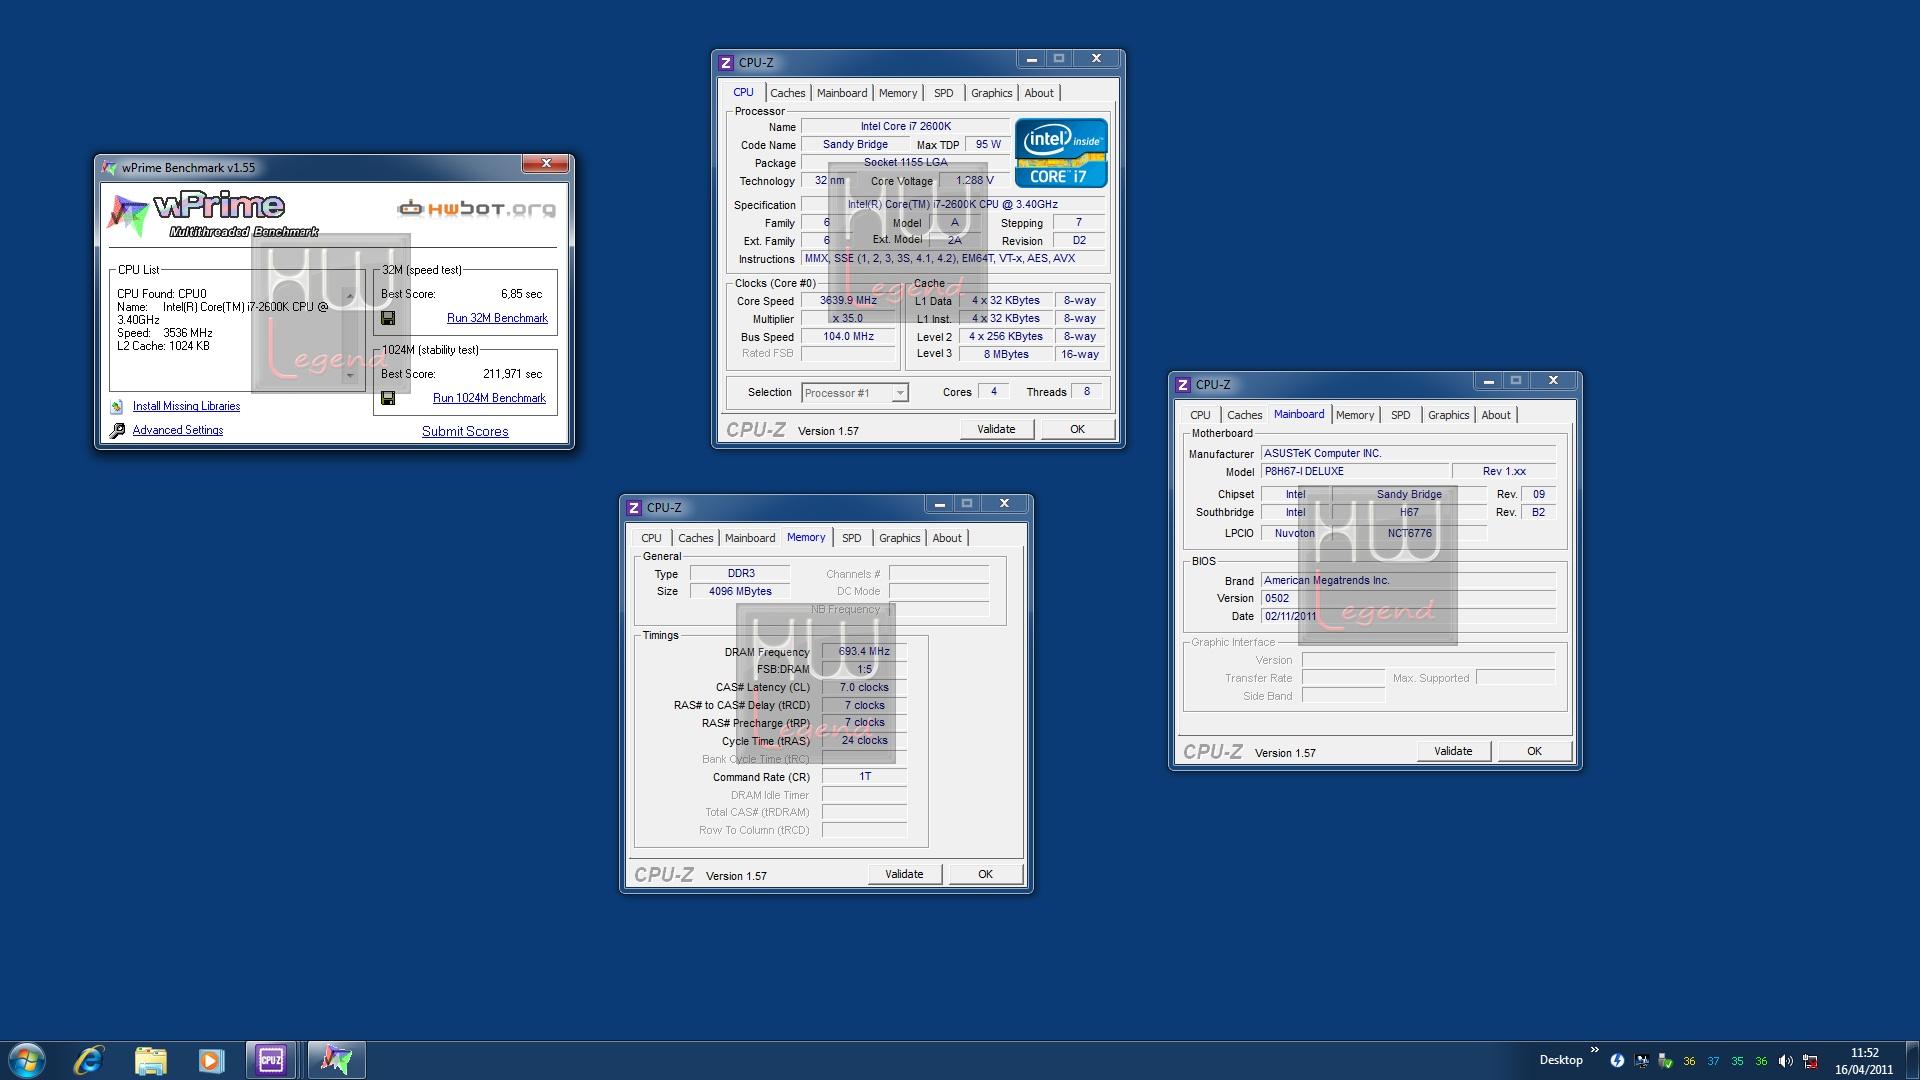Open the Processor #1 selection dropdown
This screenshot has height=1080, width=1920.
click(855, 393)
